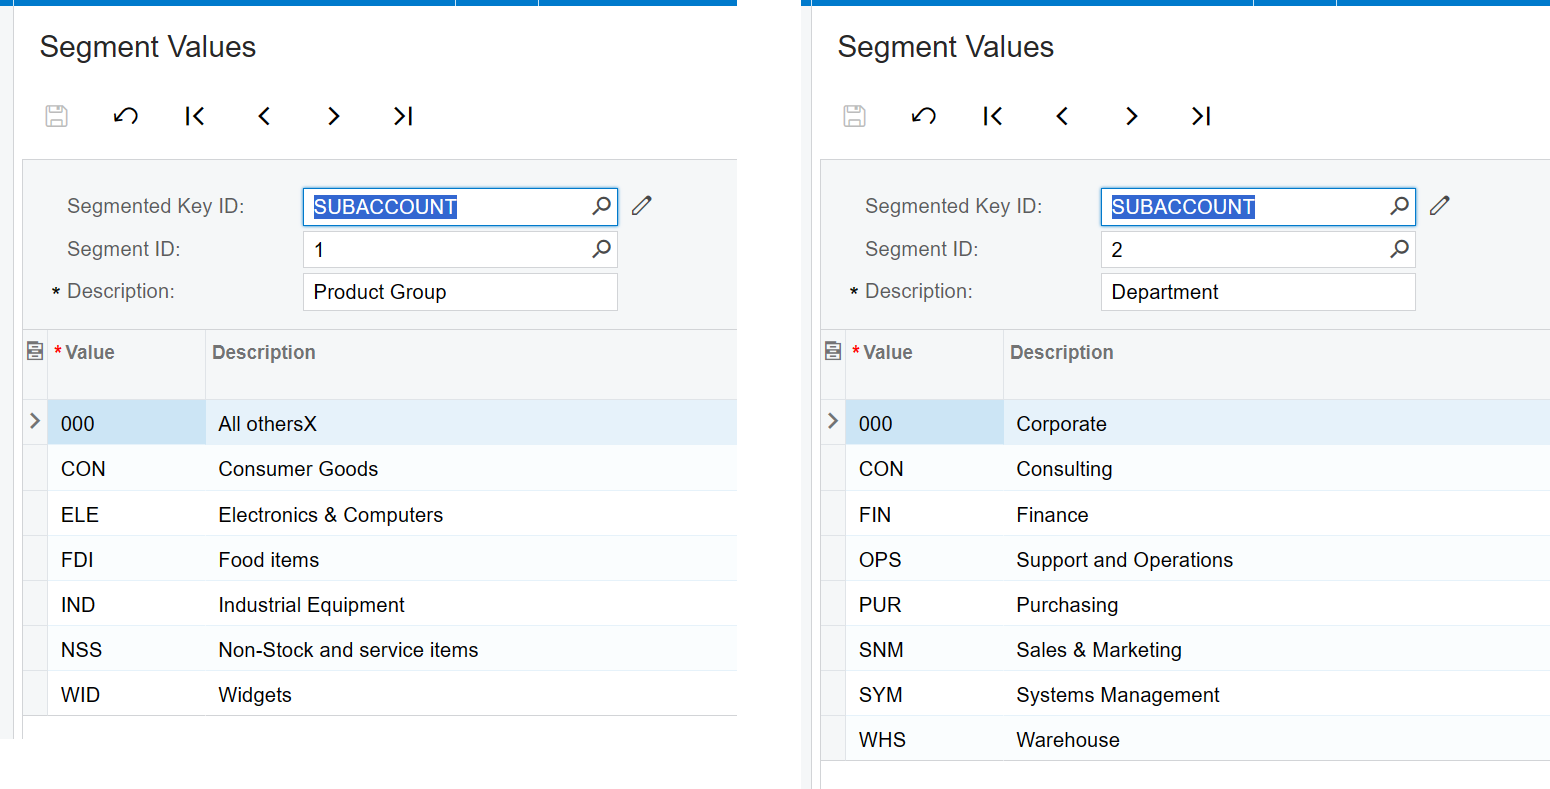Click the Undo icon in the left panel

126,116
